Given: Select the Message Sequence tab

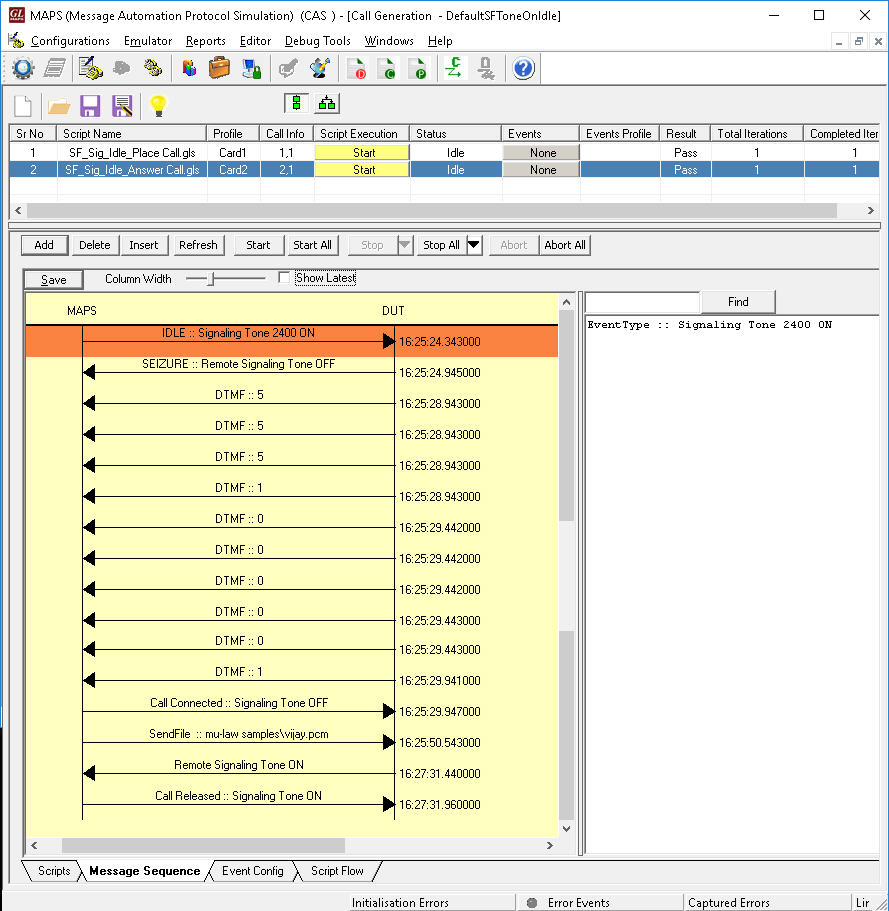Looking at the screenshot, I should pos(145,871).
